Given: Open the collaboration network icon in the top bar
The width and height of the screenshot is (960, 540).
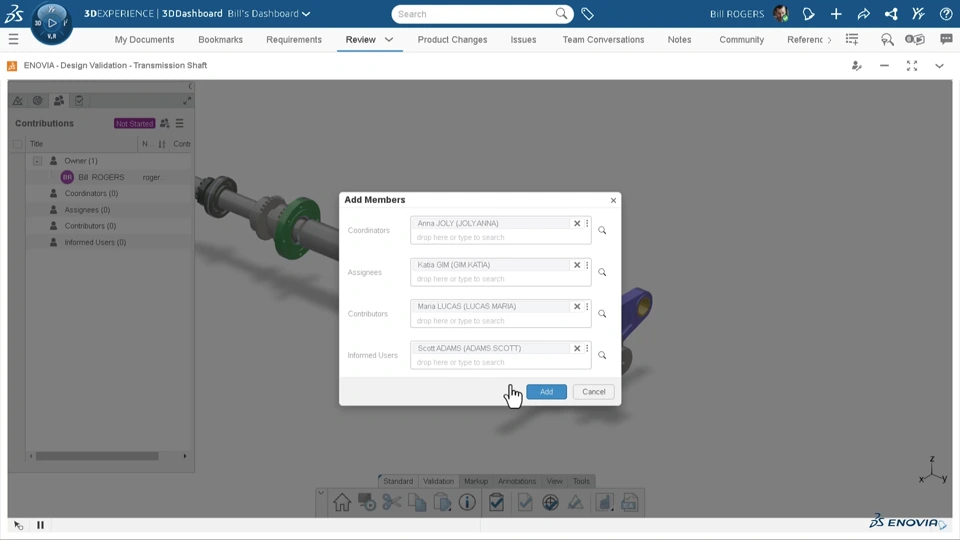Looking at the screenshot, I should coord(891,13).
